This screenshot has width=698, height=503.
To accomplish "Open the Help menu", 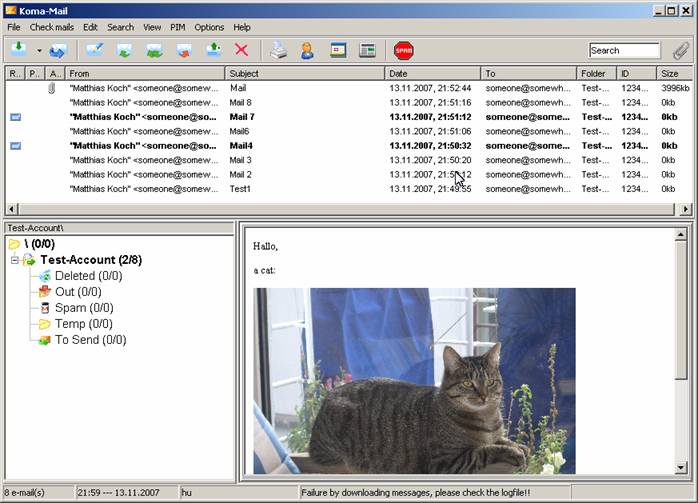I will pos(242,27).
